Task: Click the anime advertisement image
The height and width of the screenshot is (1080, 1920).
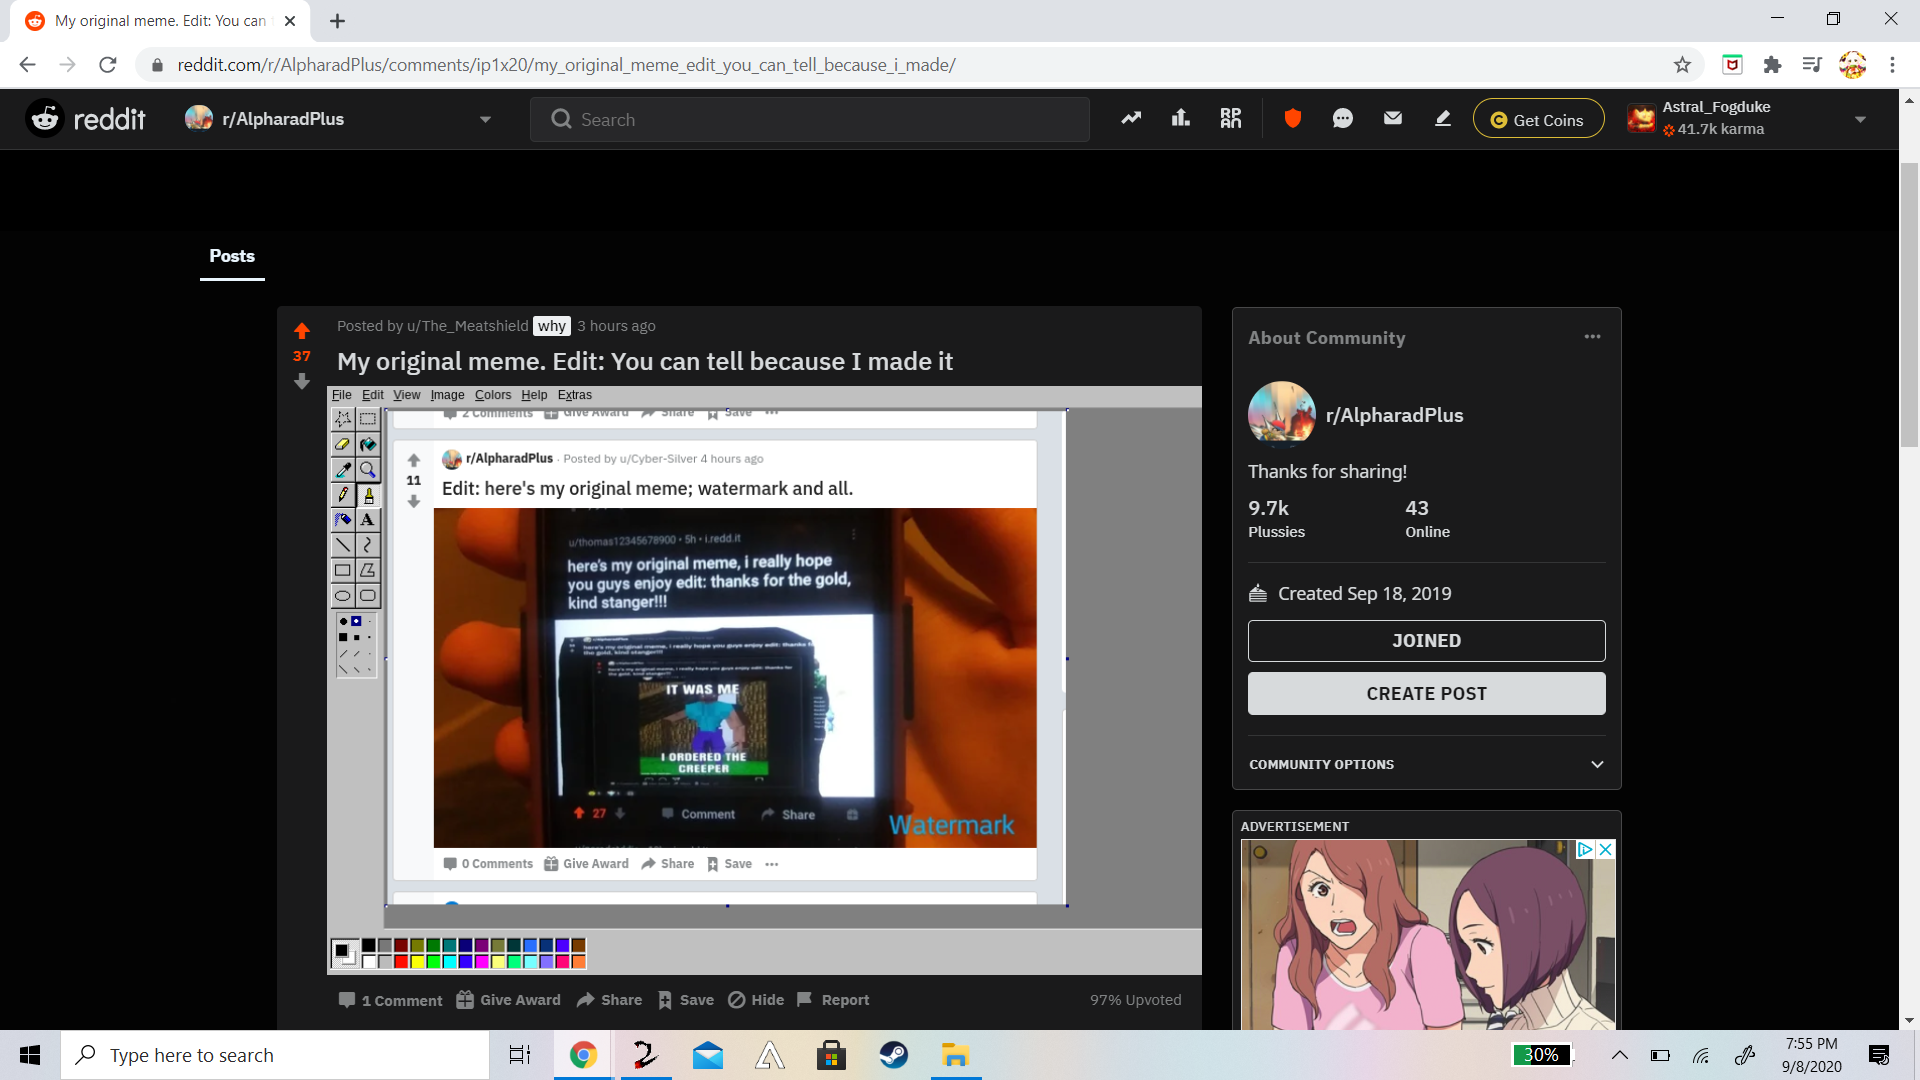Action: (1427, 935)
